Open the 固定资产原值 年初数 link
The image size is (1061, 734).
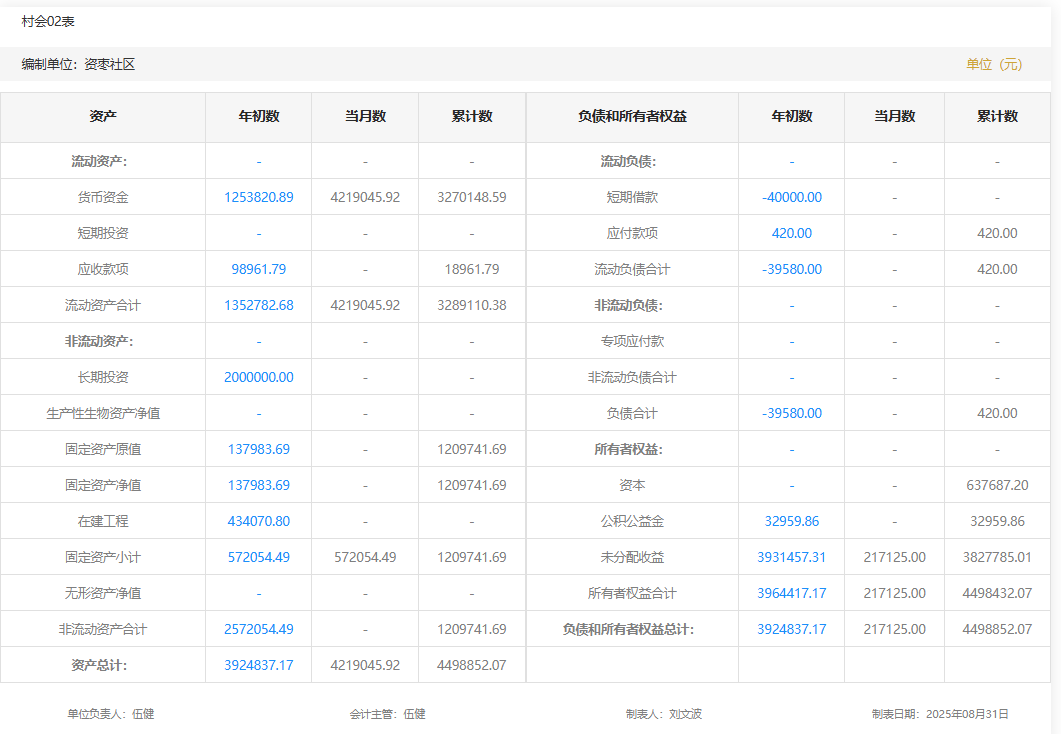[x=258, y=449]
